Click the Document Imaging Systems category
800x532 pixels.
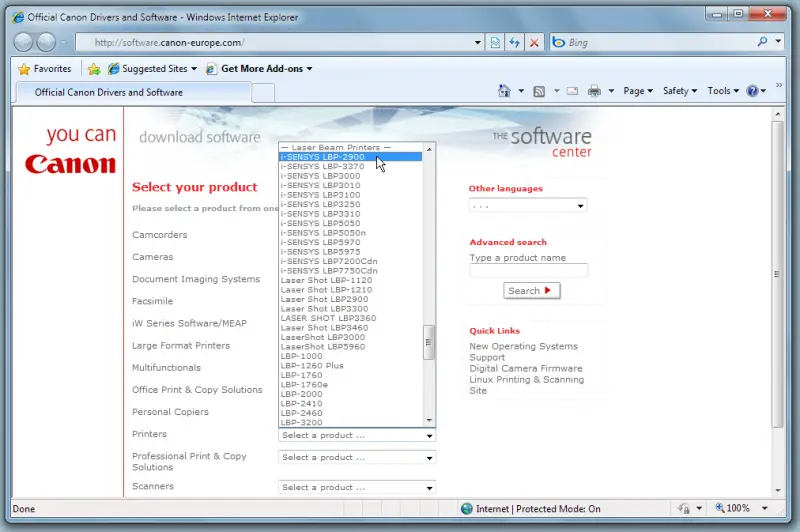196,279
